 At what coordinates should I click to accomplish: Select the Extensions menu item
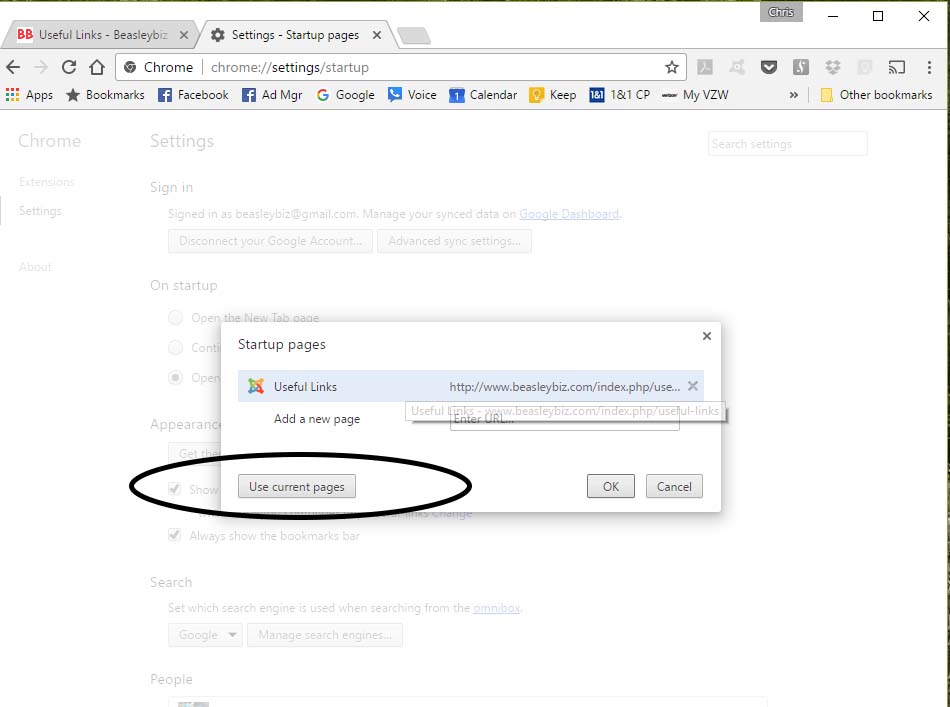[46, 182]
